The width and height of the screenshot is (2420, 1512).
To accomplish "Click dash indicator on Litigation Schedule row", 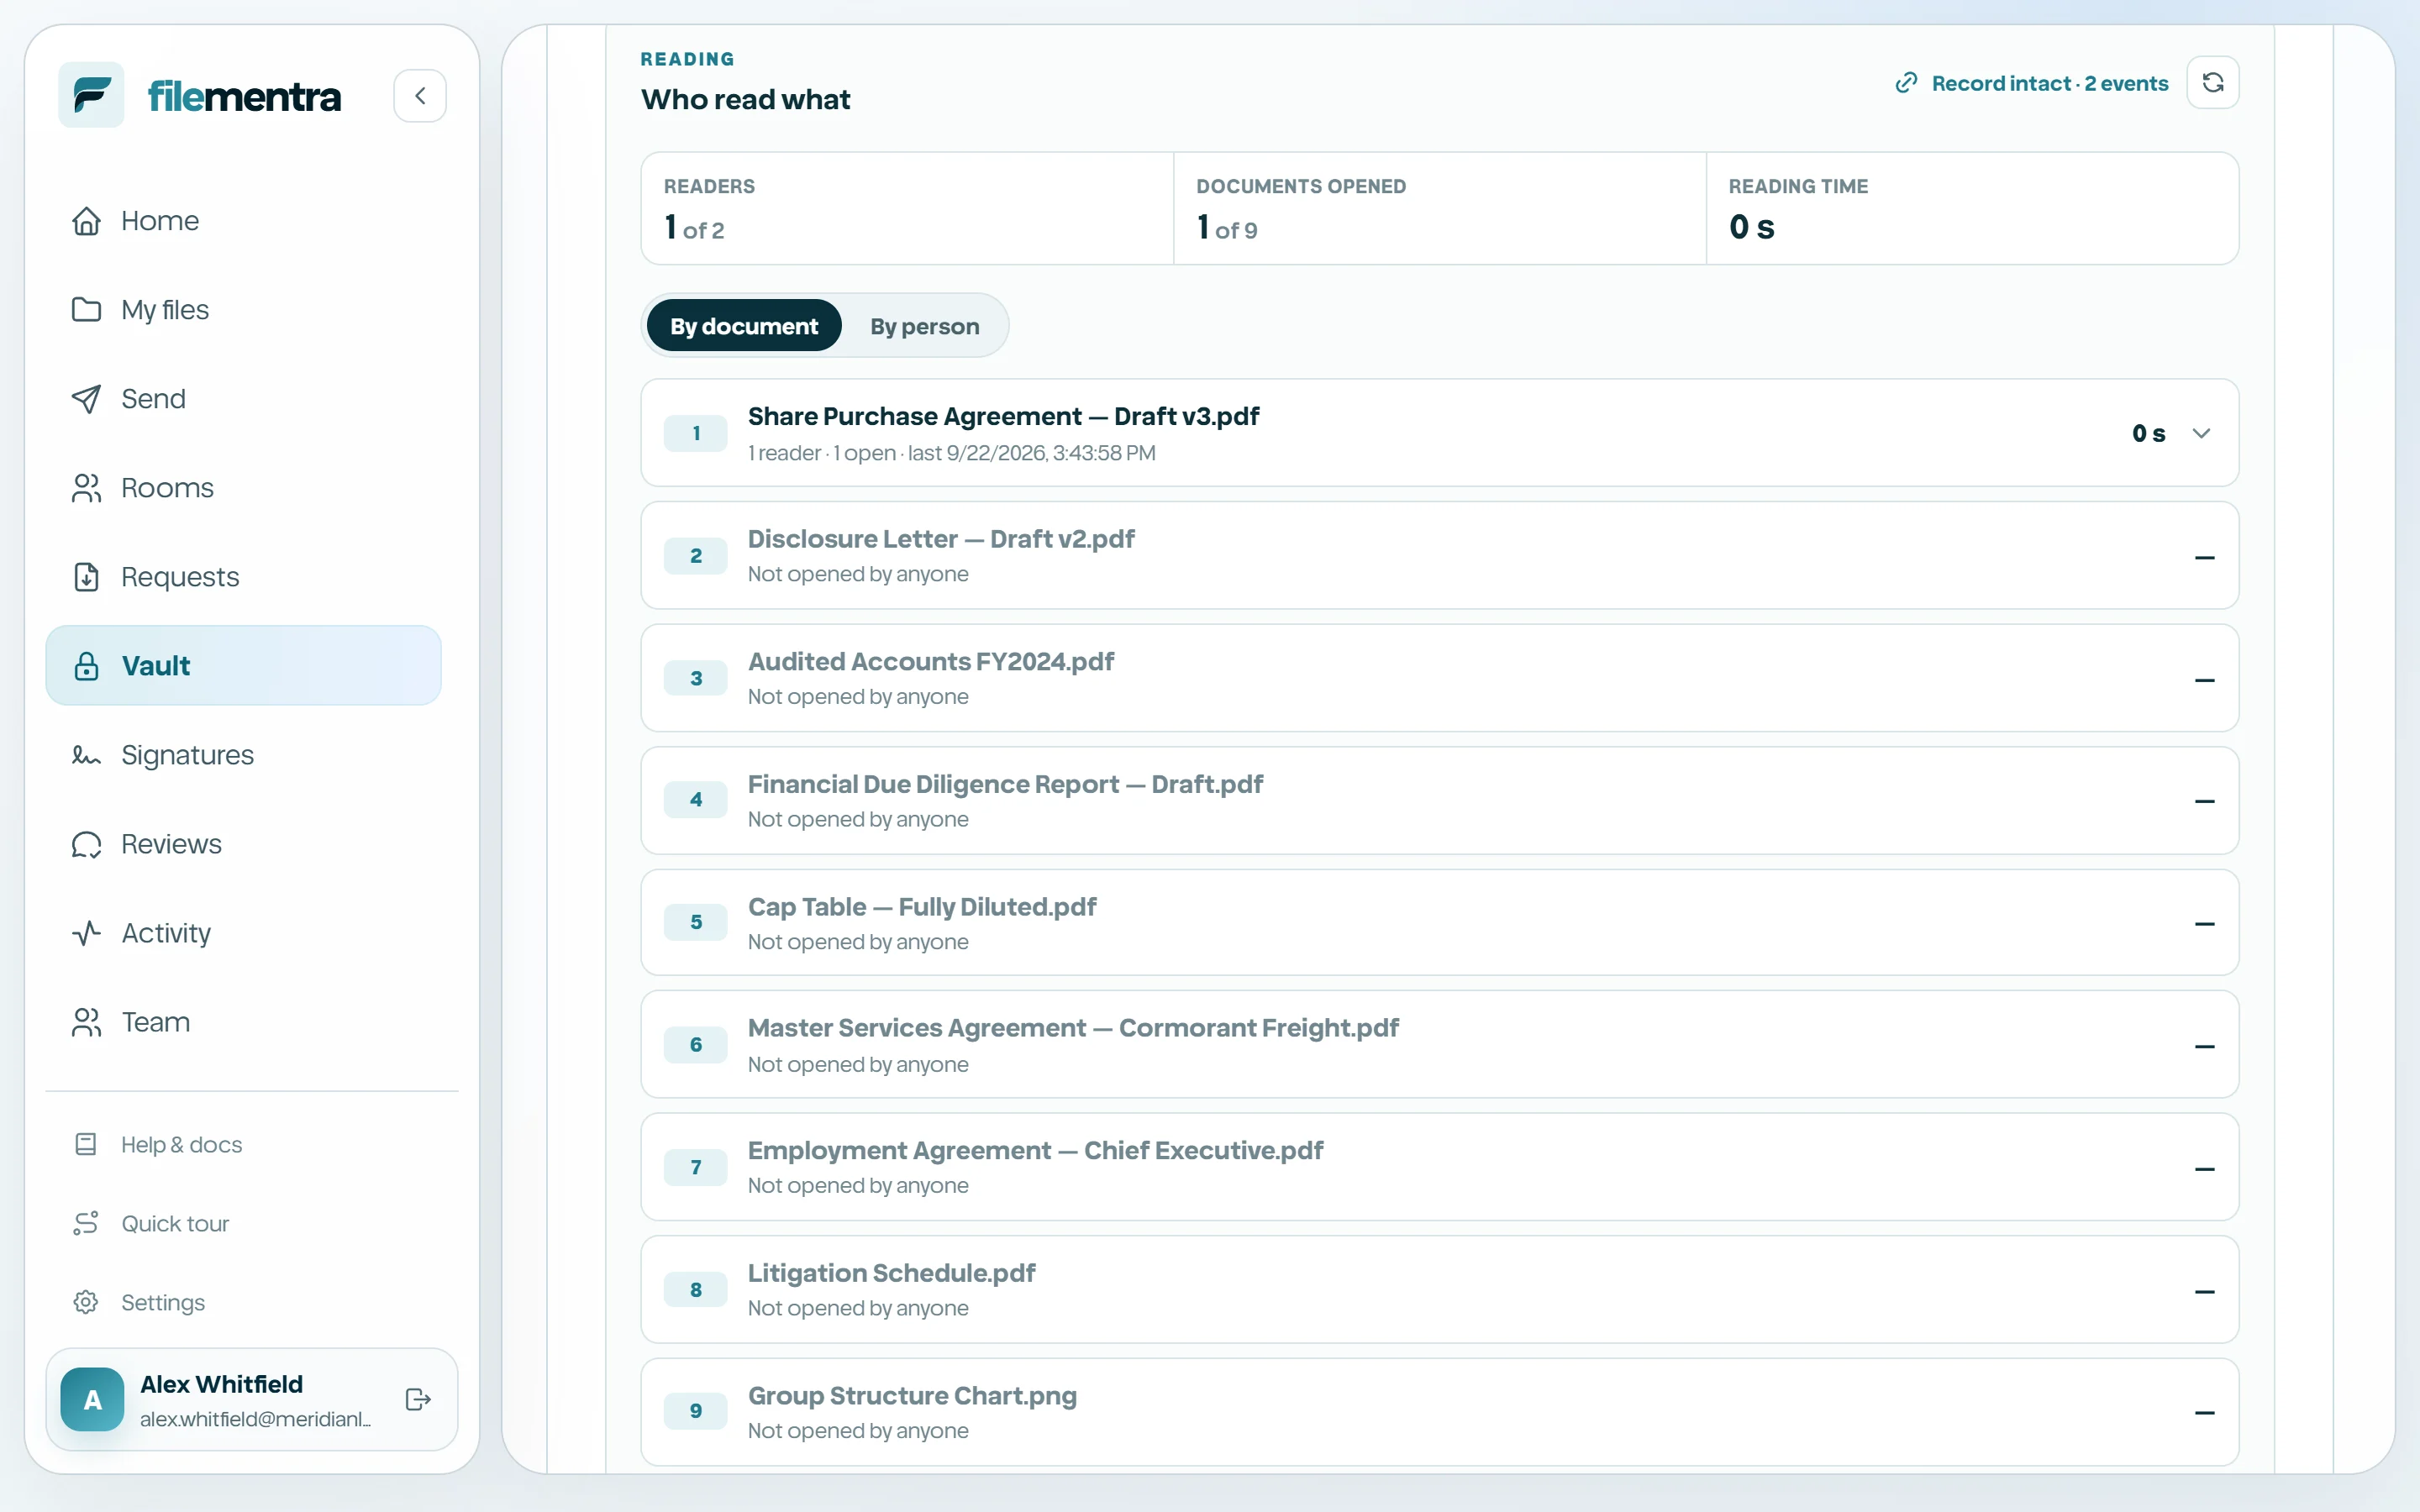I will [x=2204, y=1291].
